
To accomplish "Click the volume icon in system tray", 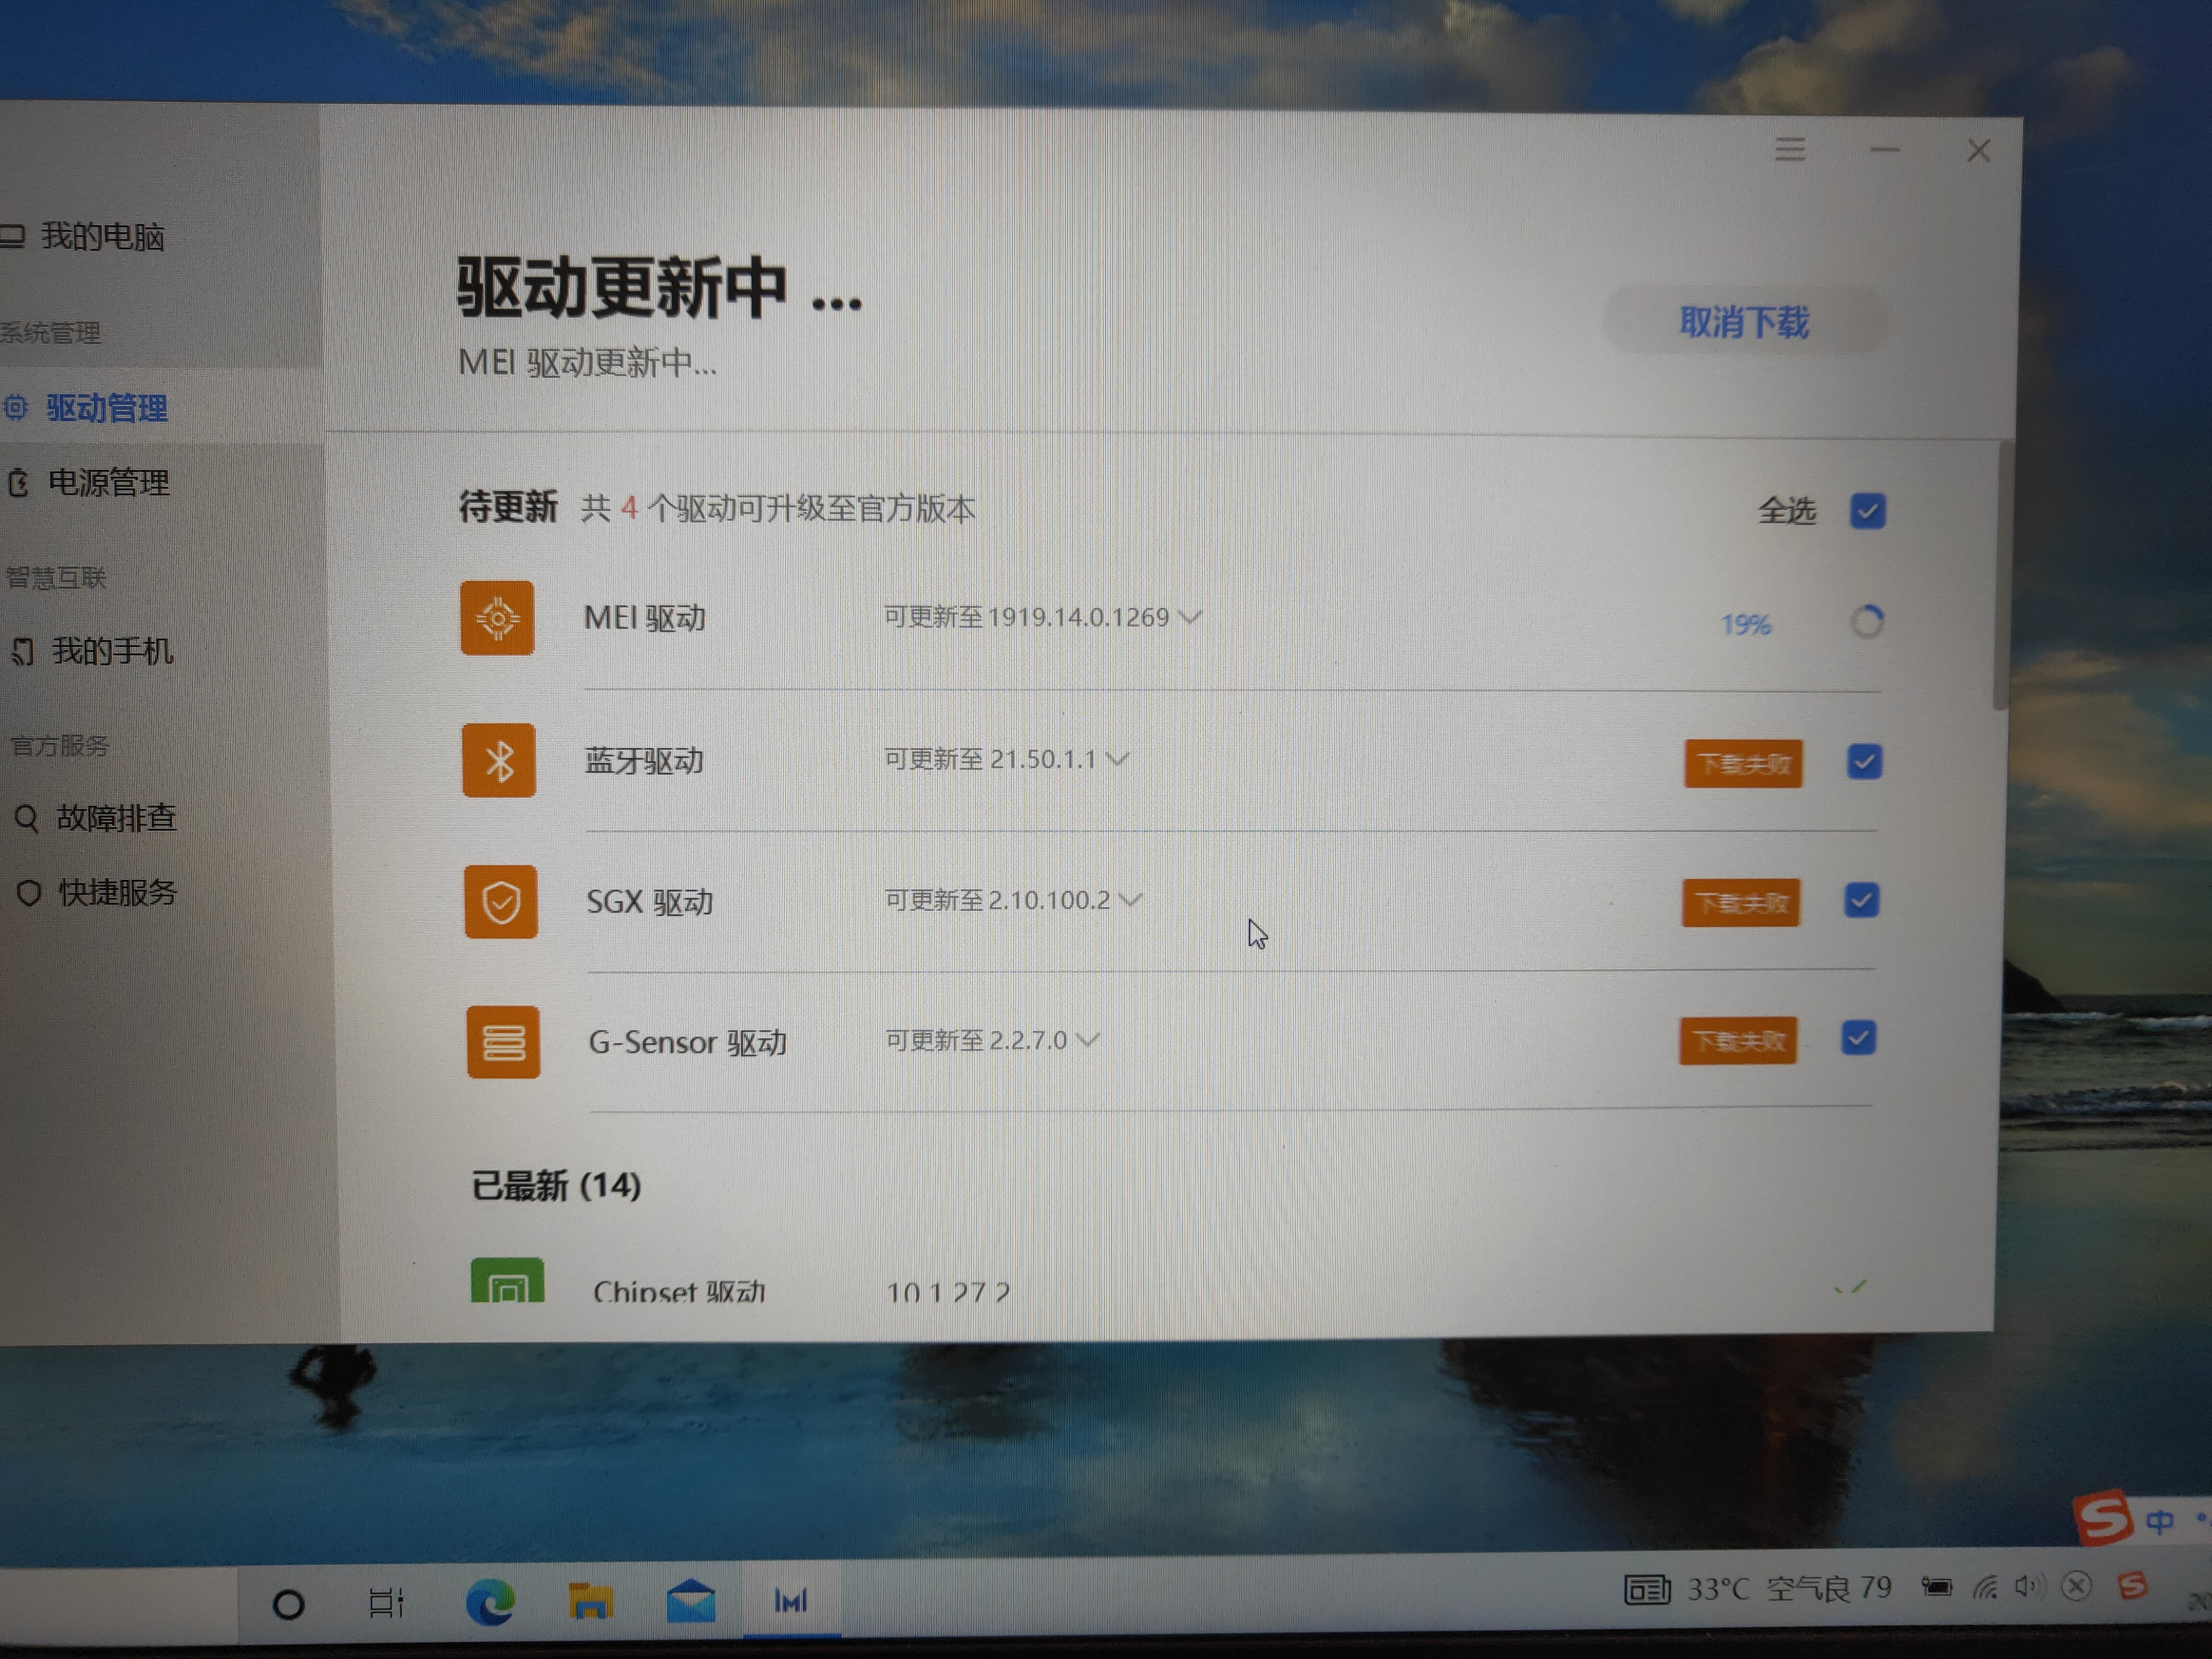I will [x=2029, y=1586].
